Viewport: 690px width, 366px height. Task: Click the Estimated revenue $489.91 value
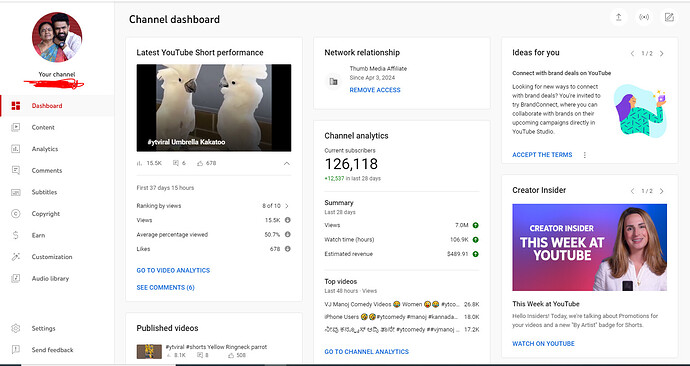[458, 254]
